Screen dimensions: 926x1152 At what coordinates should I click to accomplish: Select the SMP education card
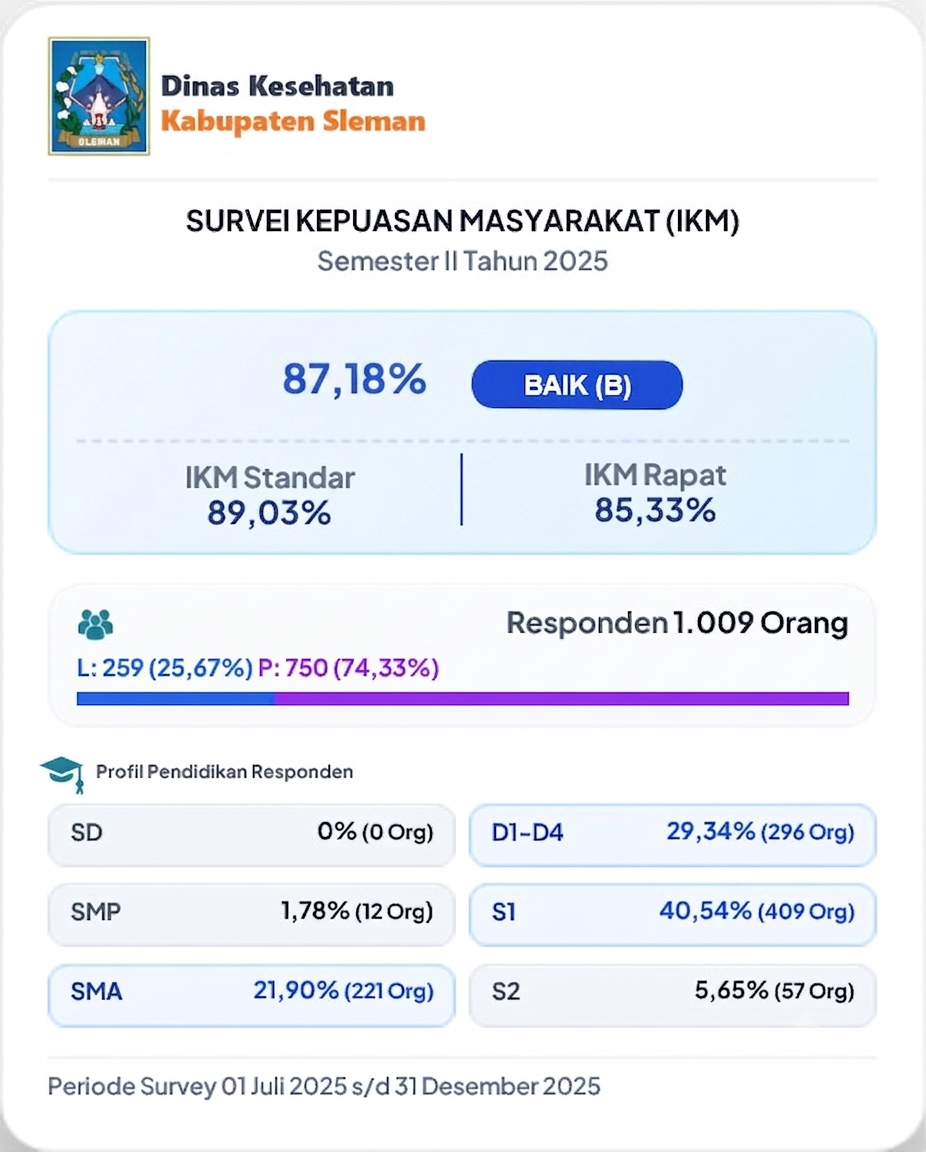(251, 912)
